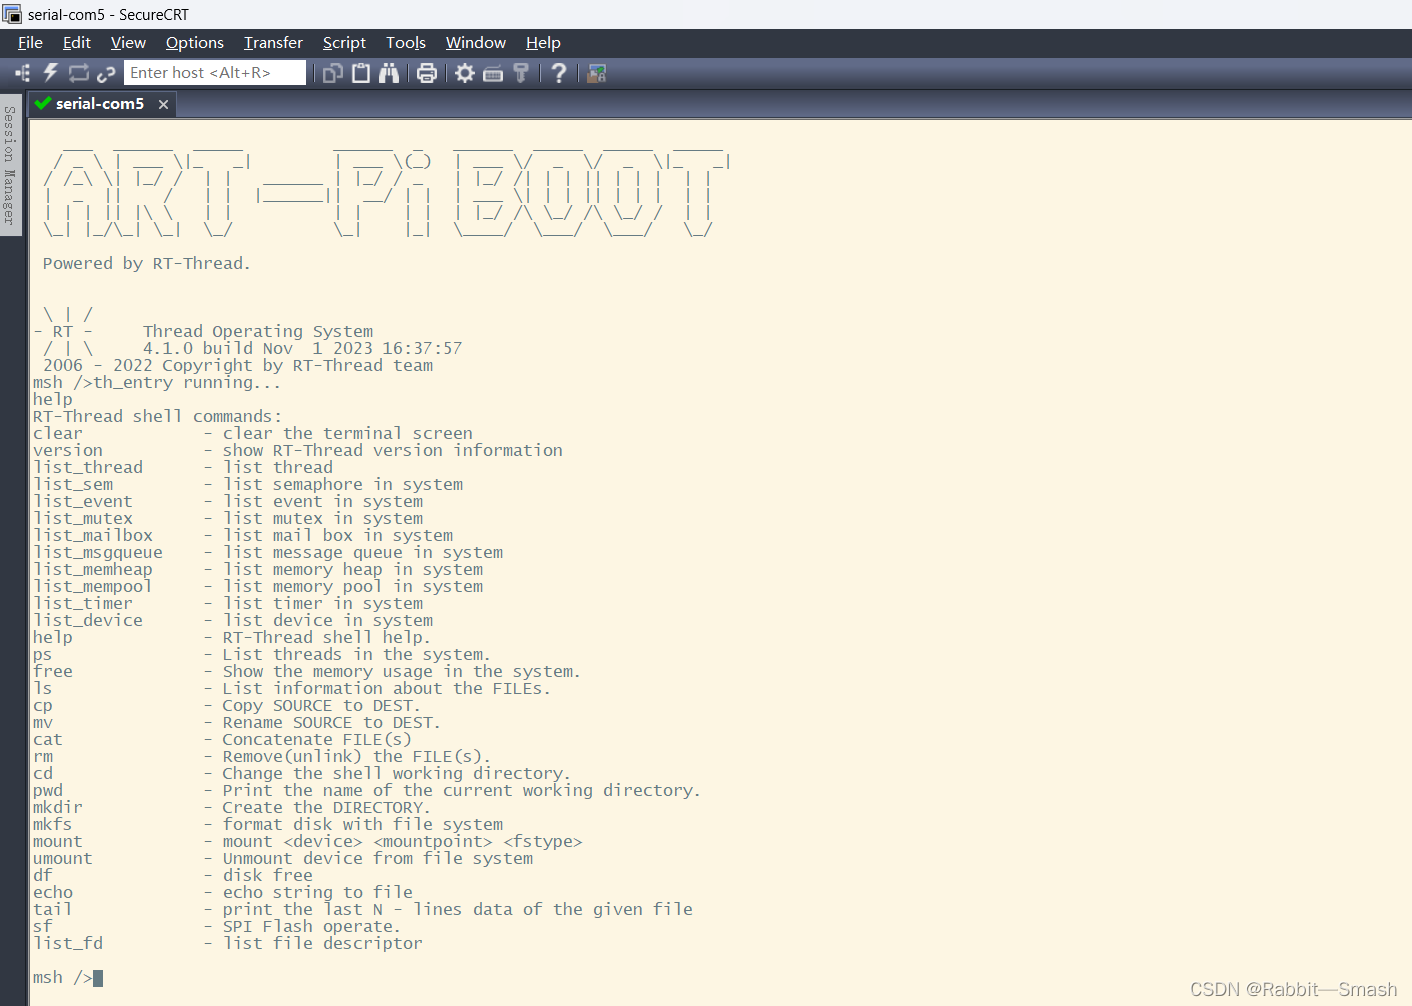Image resolution: width=1412 pixels, height=1006 pixels.
Task: Close the serial-com5 tab
Action: pos(163,104)
